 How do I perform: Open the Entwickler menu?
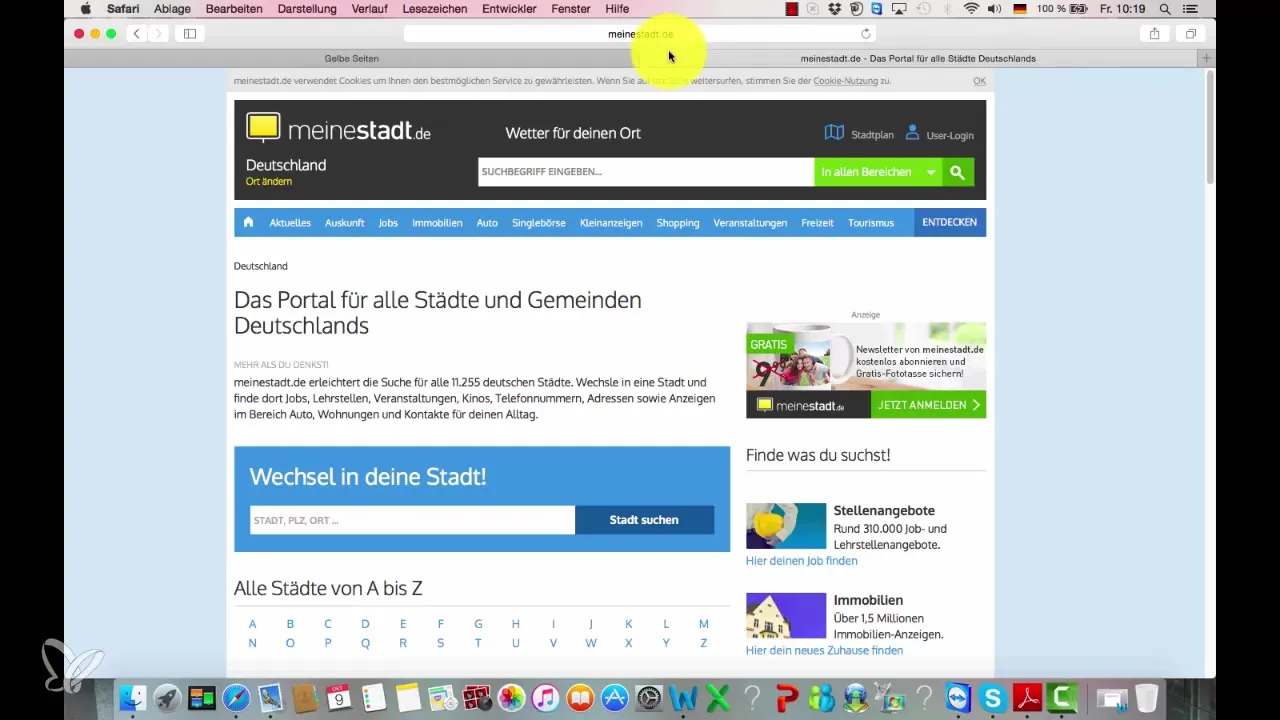click(x=508, y=9)
